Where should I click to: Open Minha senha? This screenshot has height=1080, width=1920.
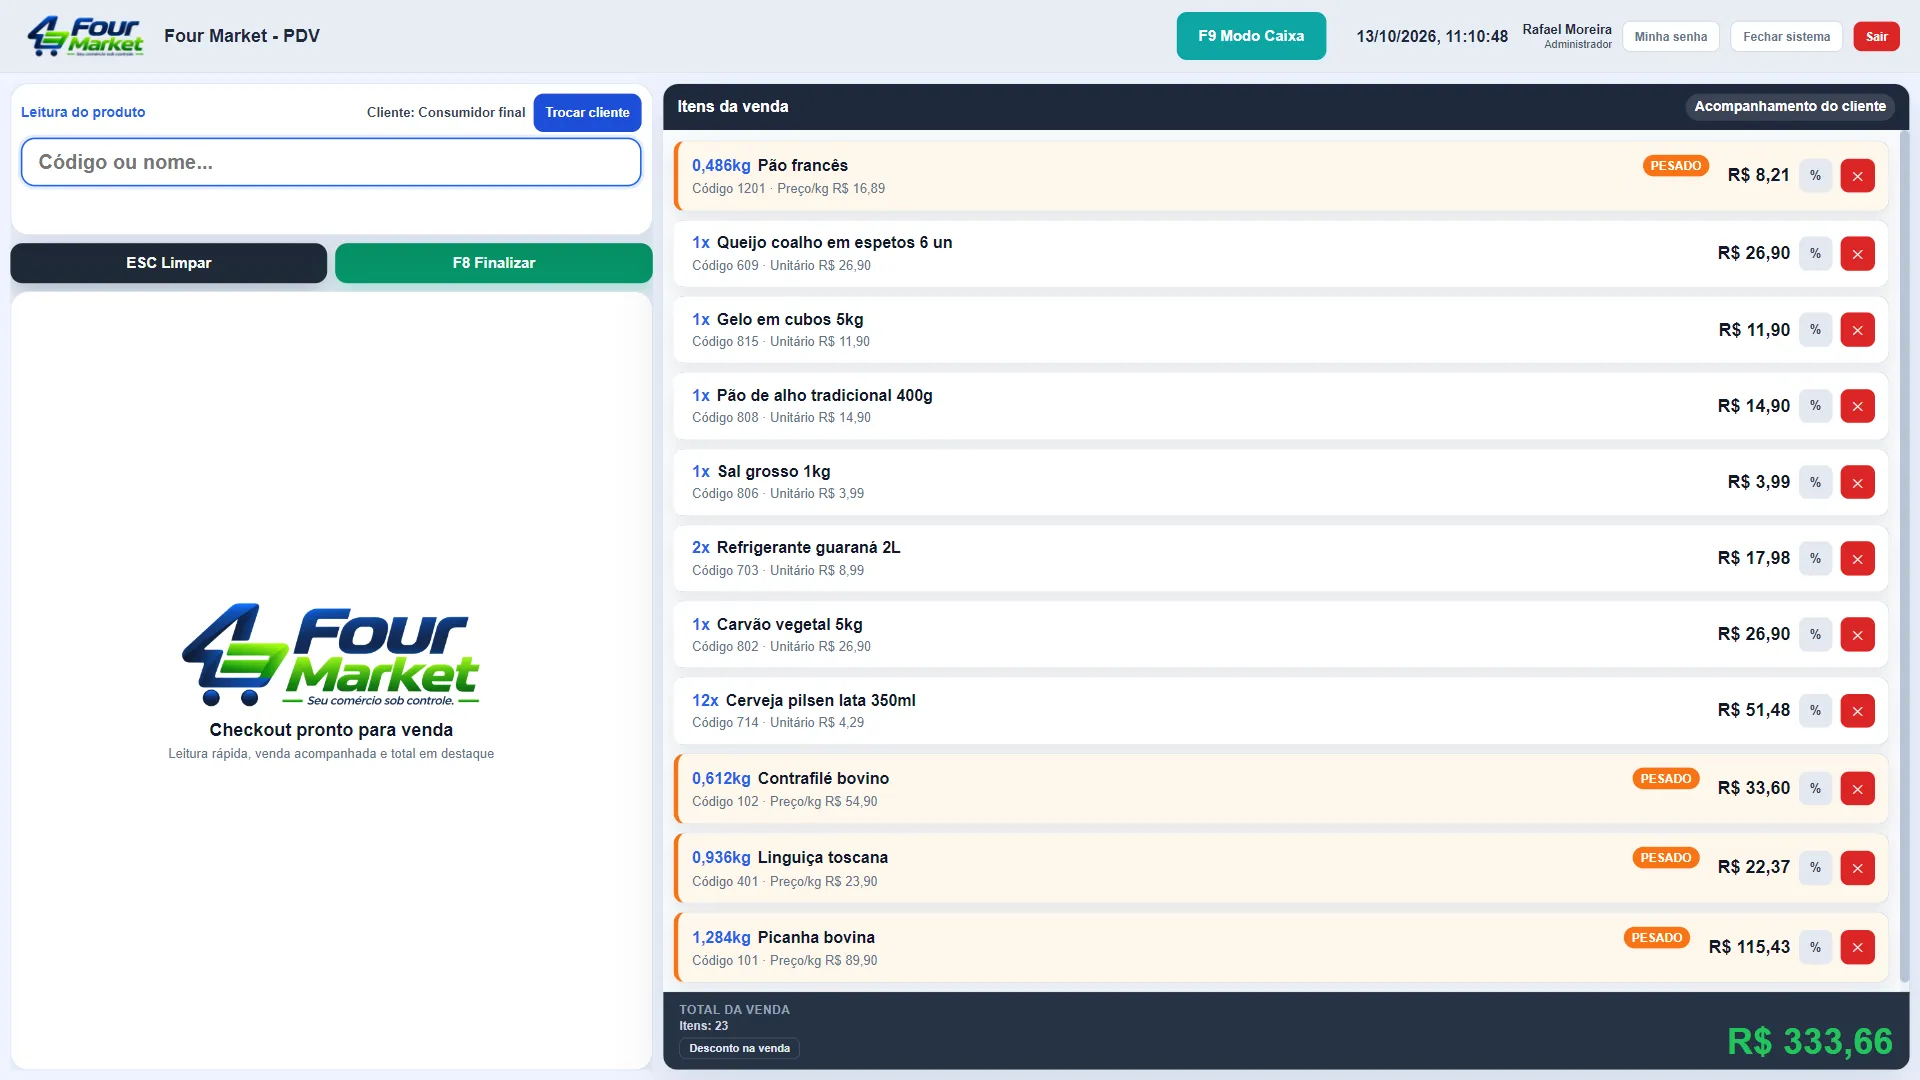(x=1670, y=37)
